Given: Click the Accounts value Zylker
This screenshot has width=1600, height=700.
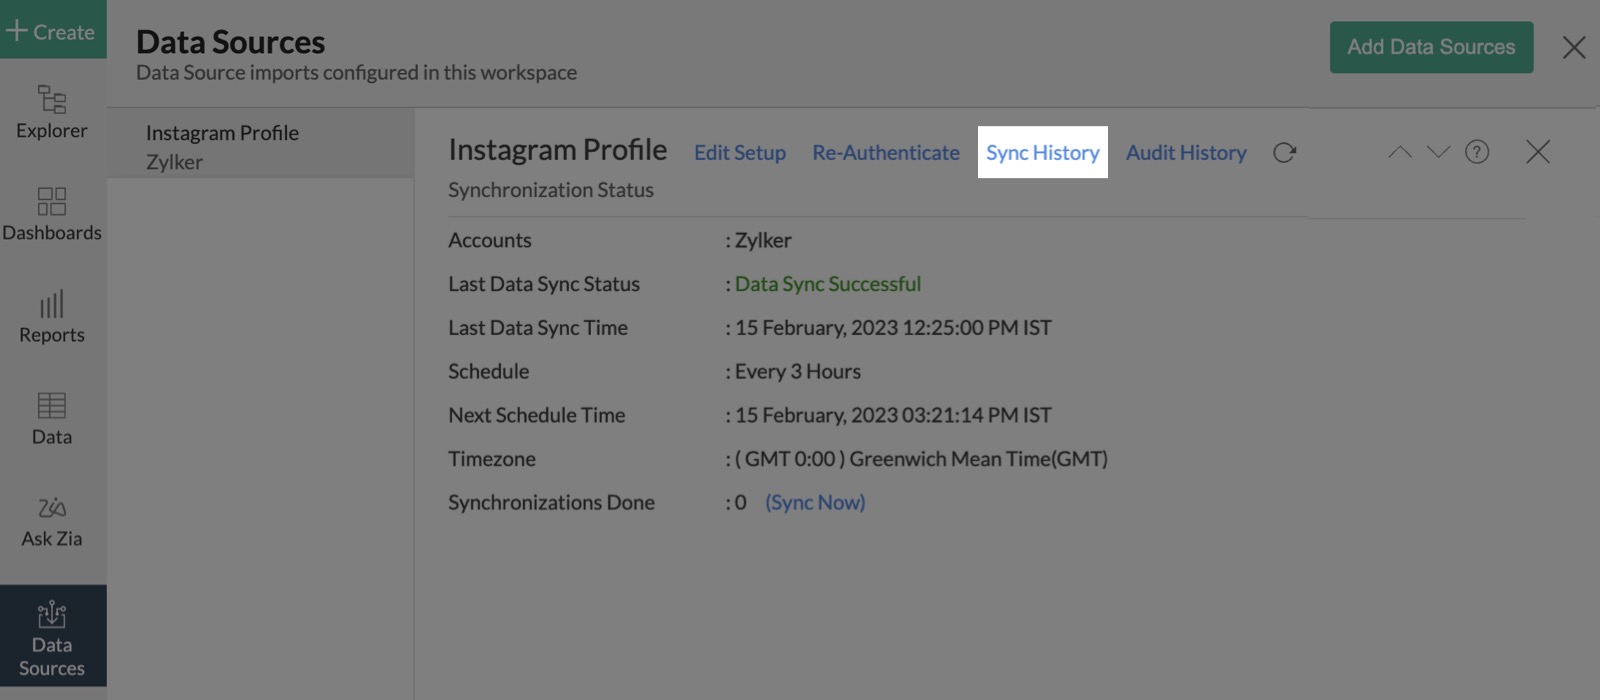Looking at the screenshot, I should 763,240.
